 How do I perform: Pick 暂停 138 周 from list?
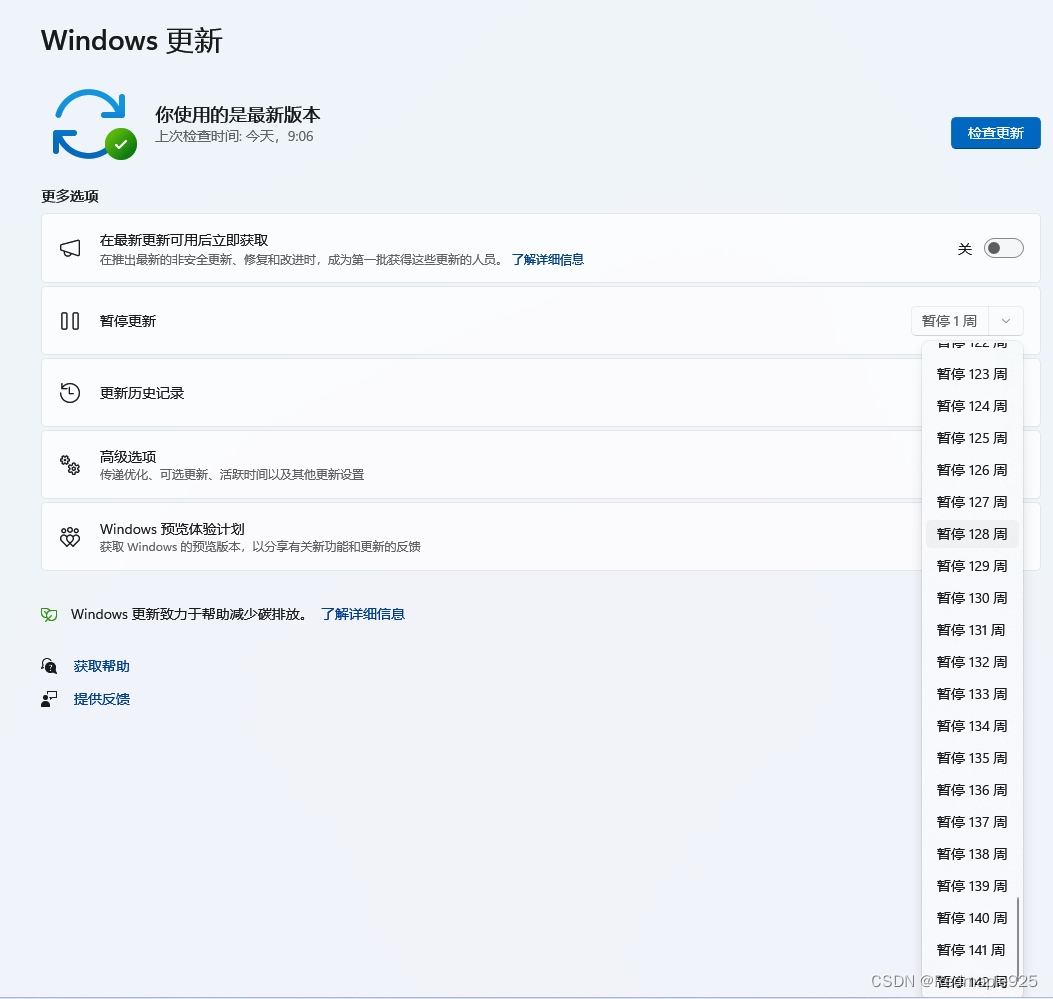(x=972, y=854)
